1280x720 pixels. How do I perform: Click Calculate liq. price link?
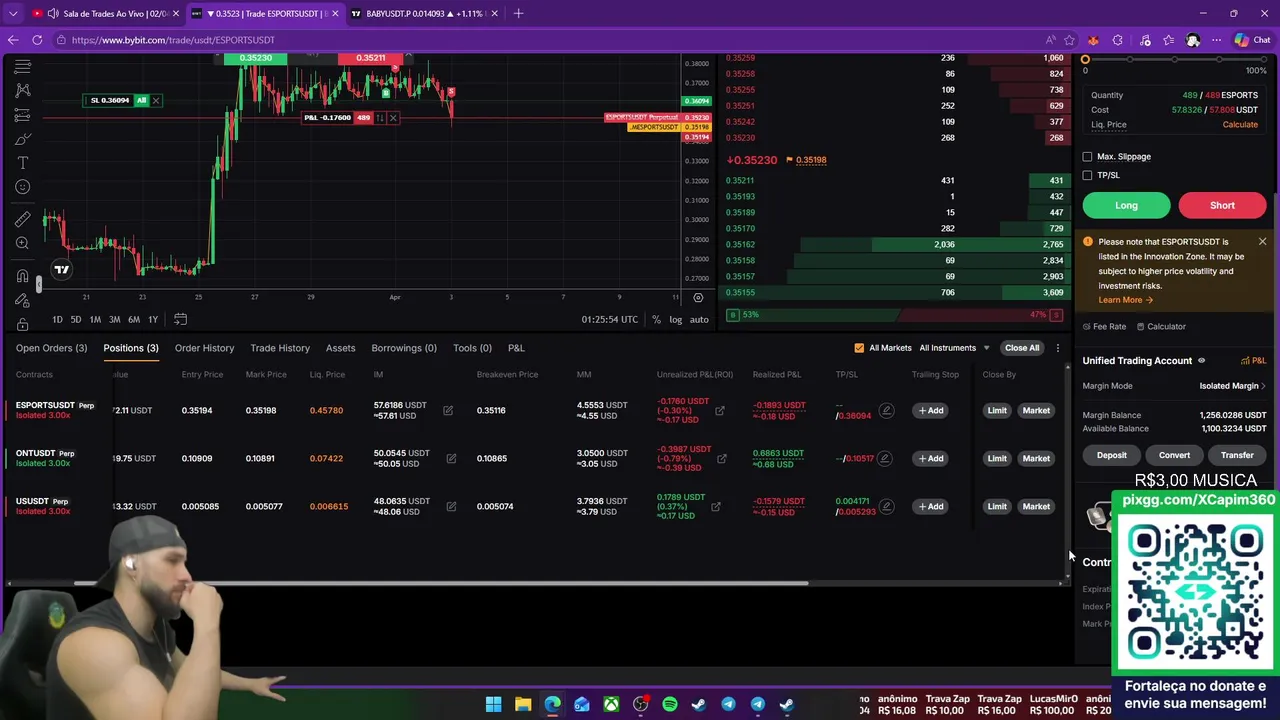pos(1240,125)
